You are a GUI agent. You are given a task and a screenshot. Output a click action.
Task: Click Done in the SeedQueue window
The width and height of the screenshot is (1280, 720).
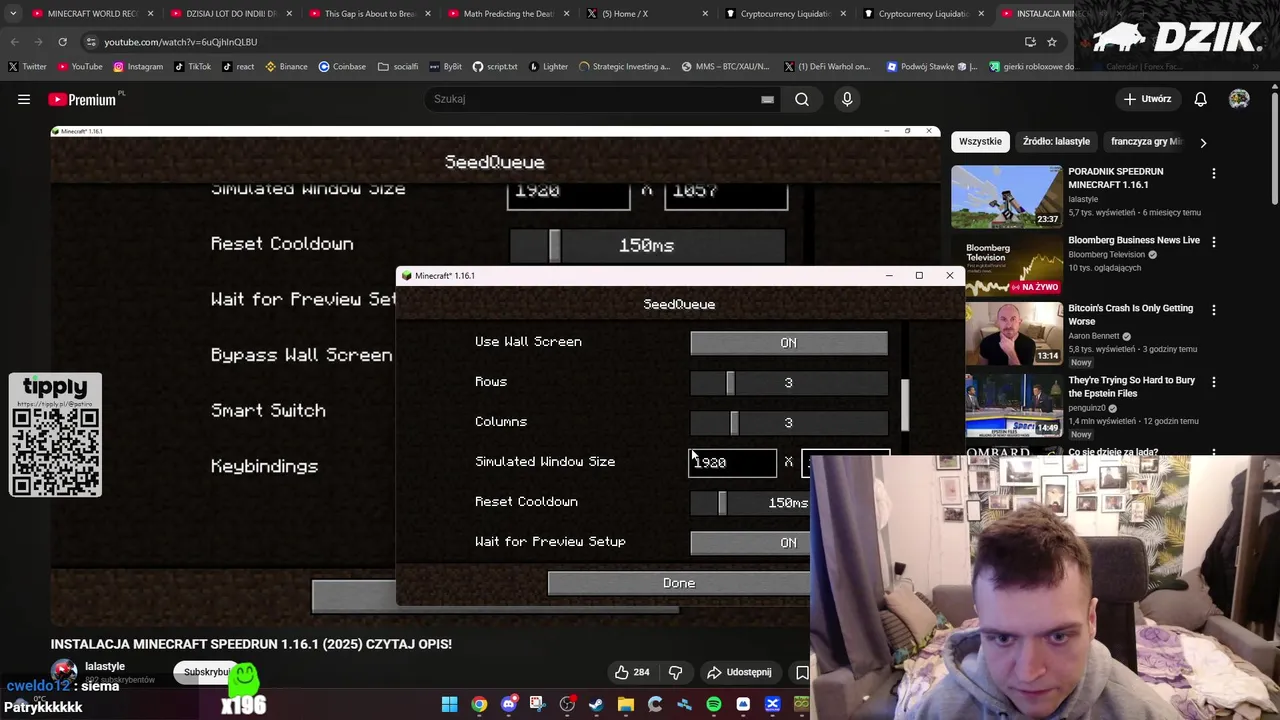(x=679, y=583)
